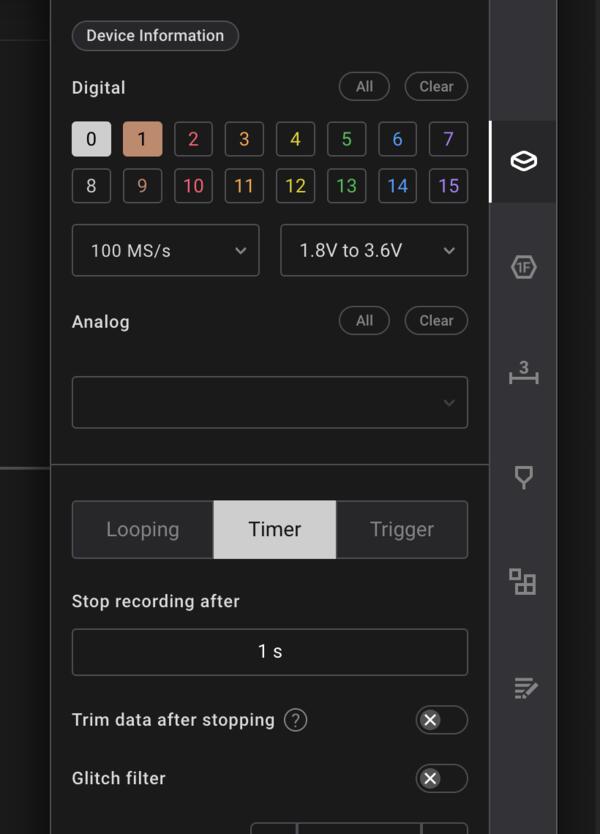Open the Timing Markers and Measurements panel
This screenshot has height=834, width=600.
[523, 374]
